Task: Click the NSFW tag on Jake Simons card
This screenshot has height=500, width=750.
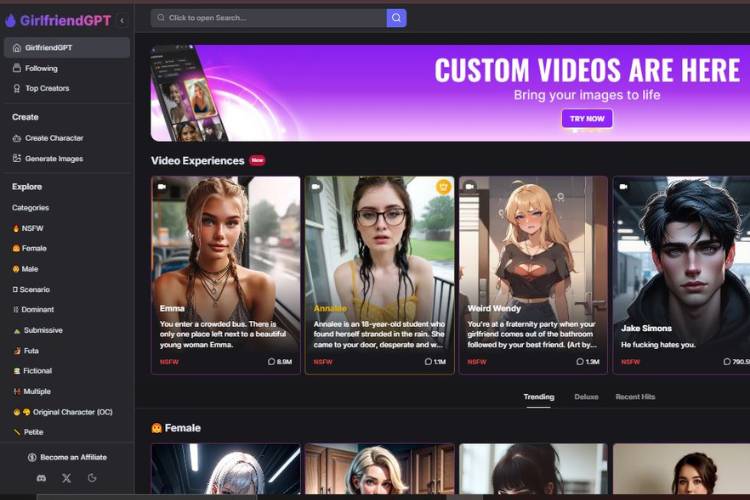Action: point(630,362)
